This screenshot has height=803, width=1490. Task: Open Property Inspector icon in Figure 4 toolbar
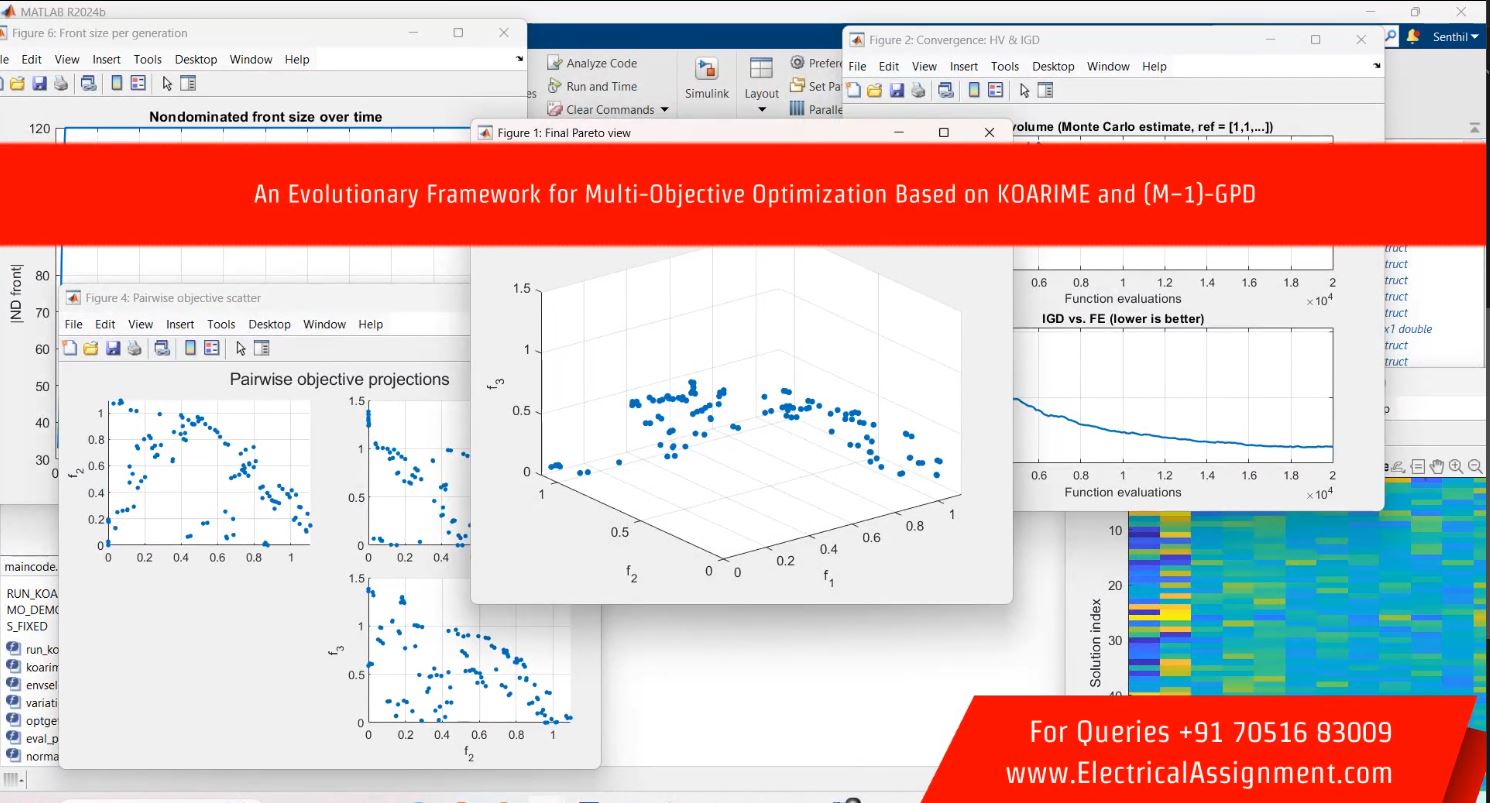[262, 348]
